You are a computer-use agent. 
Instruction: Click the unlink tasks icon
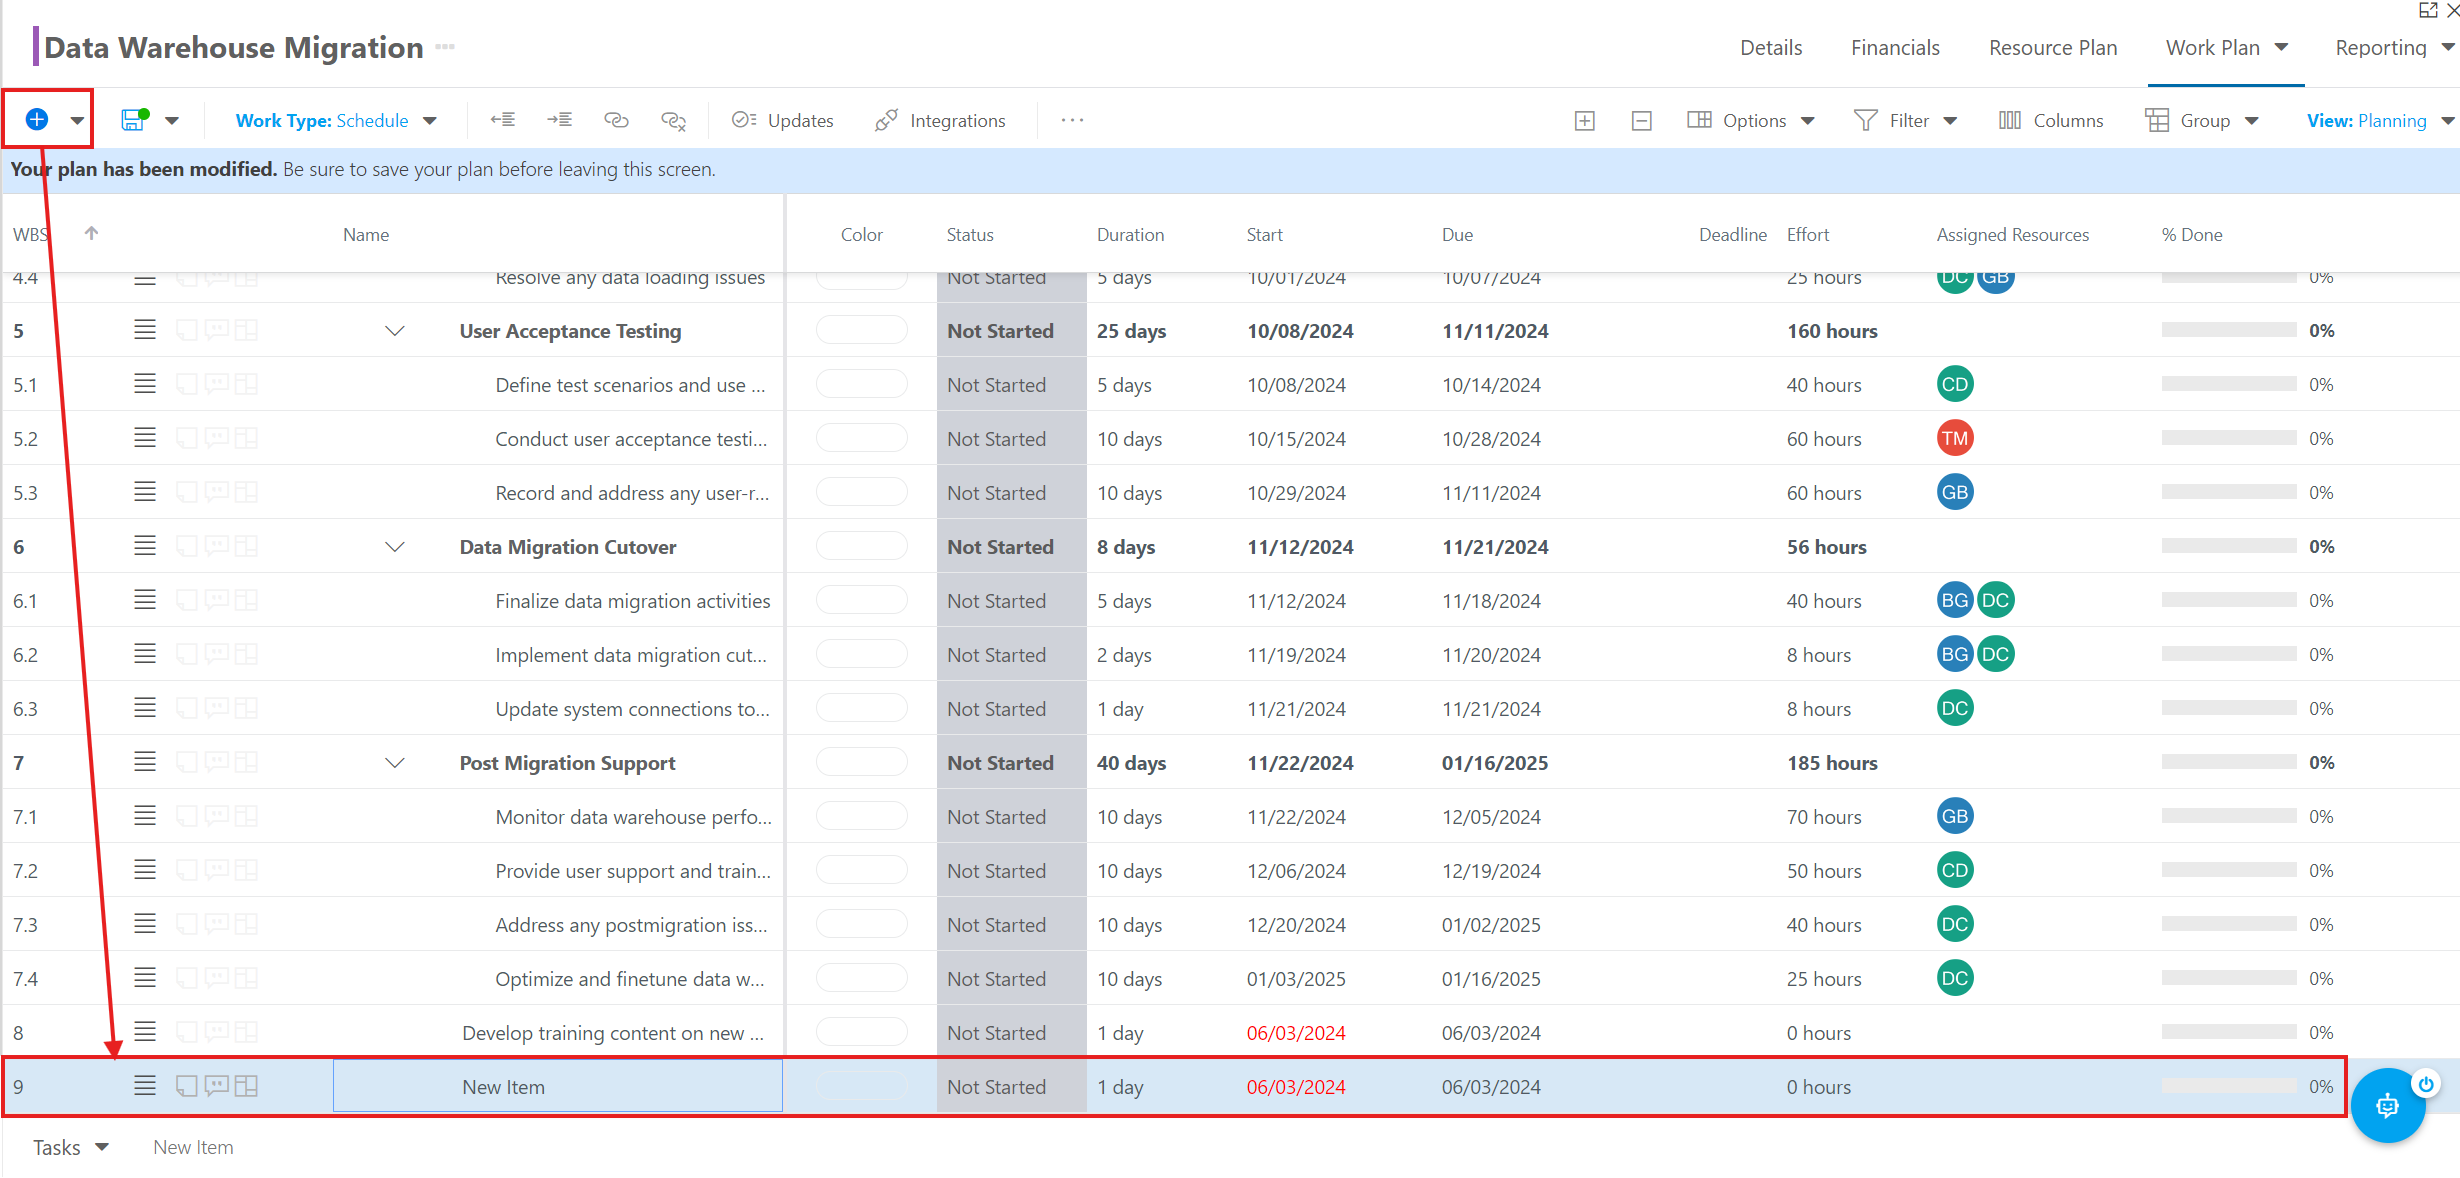[674, 121]
